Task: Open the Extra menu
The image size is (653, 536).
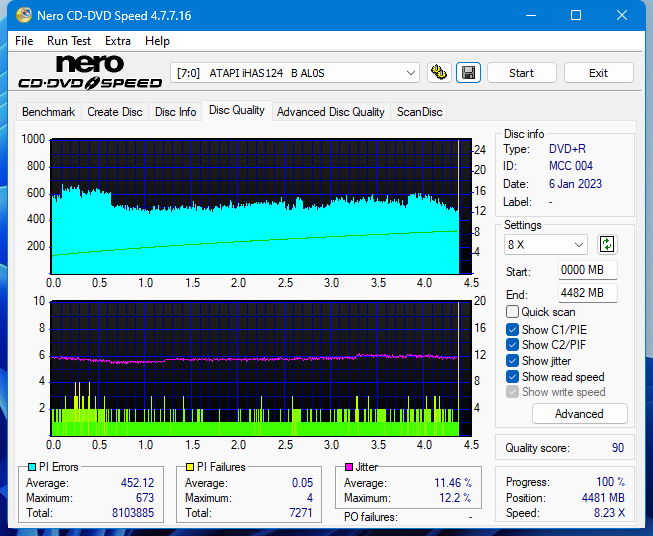Action: tap(118, 41)
